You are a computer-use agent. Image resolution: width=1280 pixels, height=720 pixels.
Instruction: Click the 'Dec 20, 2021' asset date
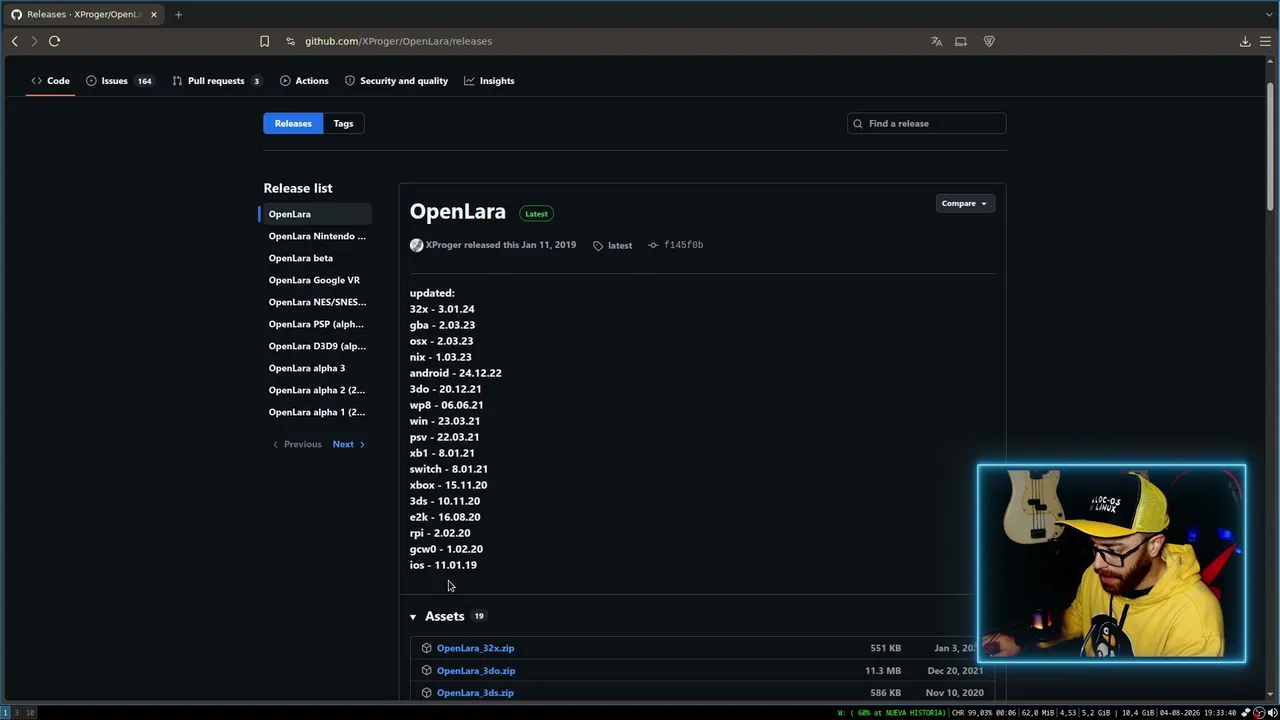click(x=954, y=671)
